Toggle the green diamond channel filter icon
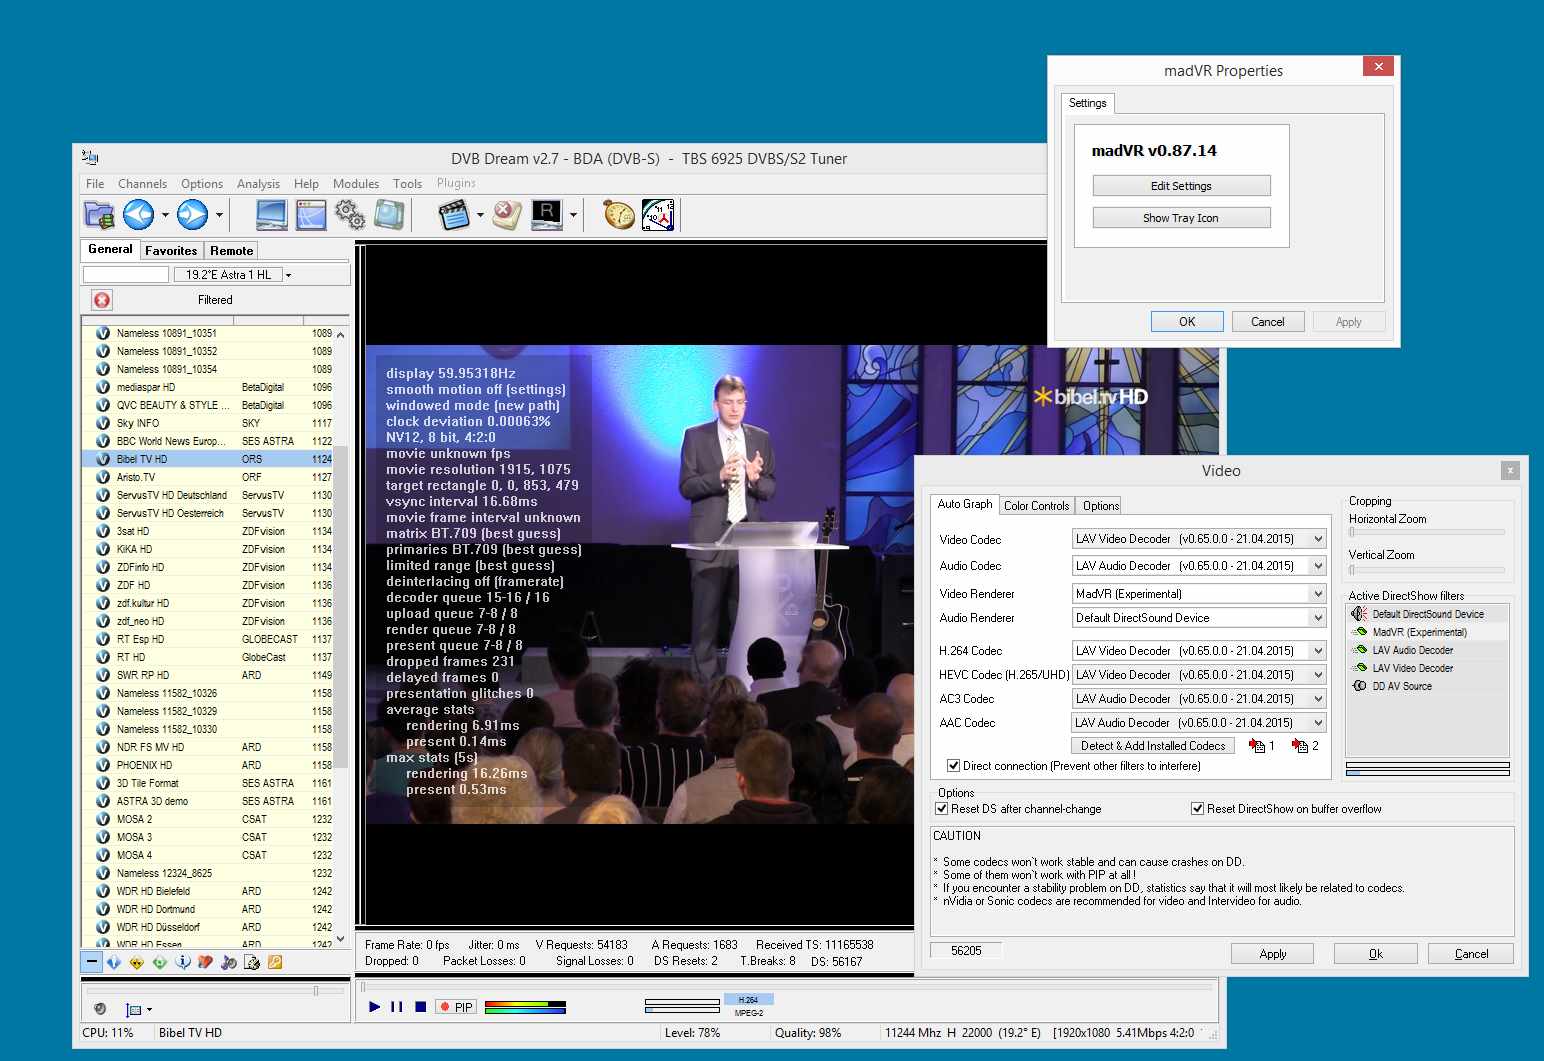The image size is (1544, 1061). 160,962
